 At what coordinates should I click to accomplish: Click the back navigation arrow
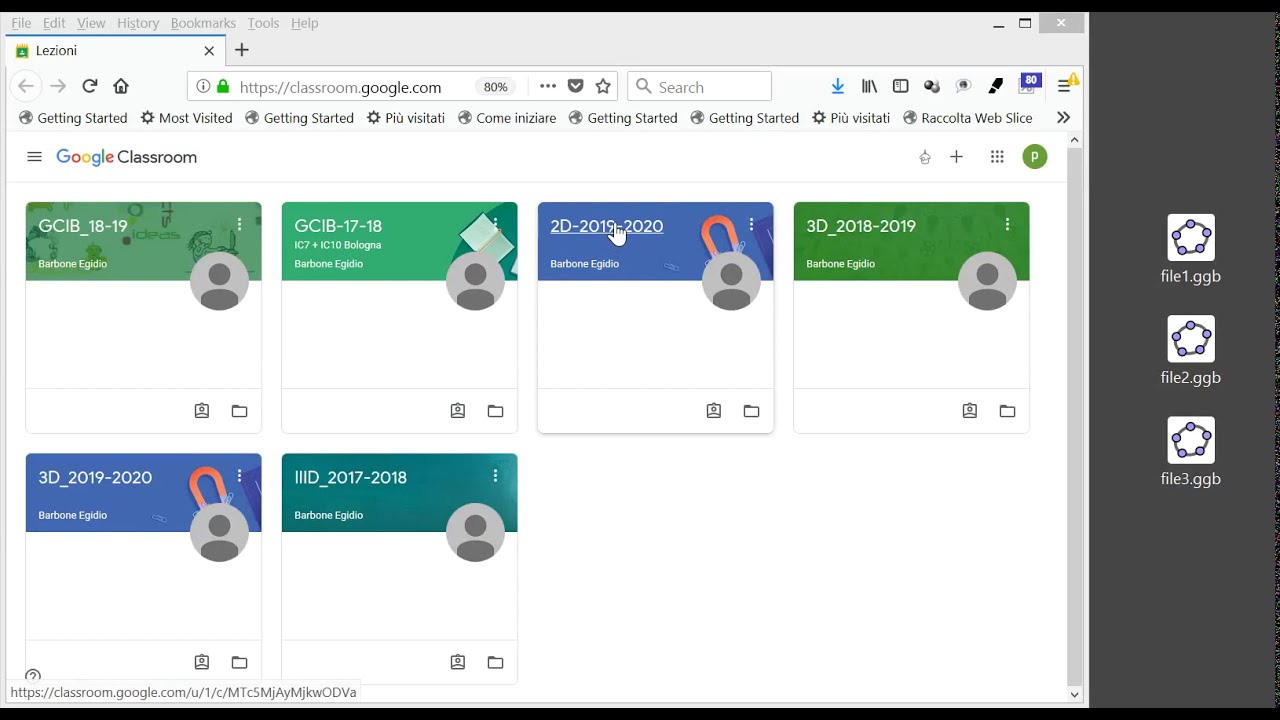26,86
